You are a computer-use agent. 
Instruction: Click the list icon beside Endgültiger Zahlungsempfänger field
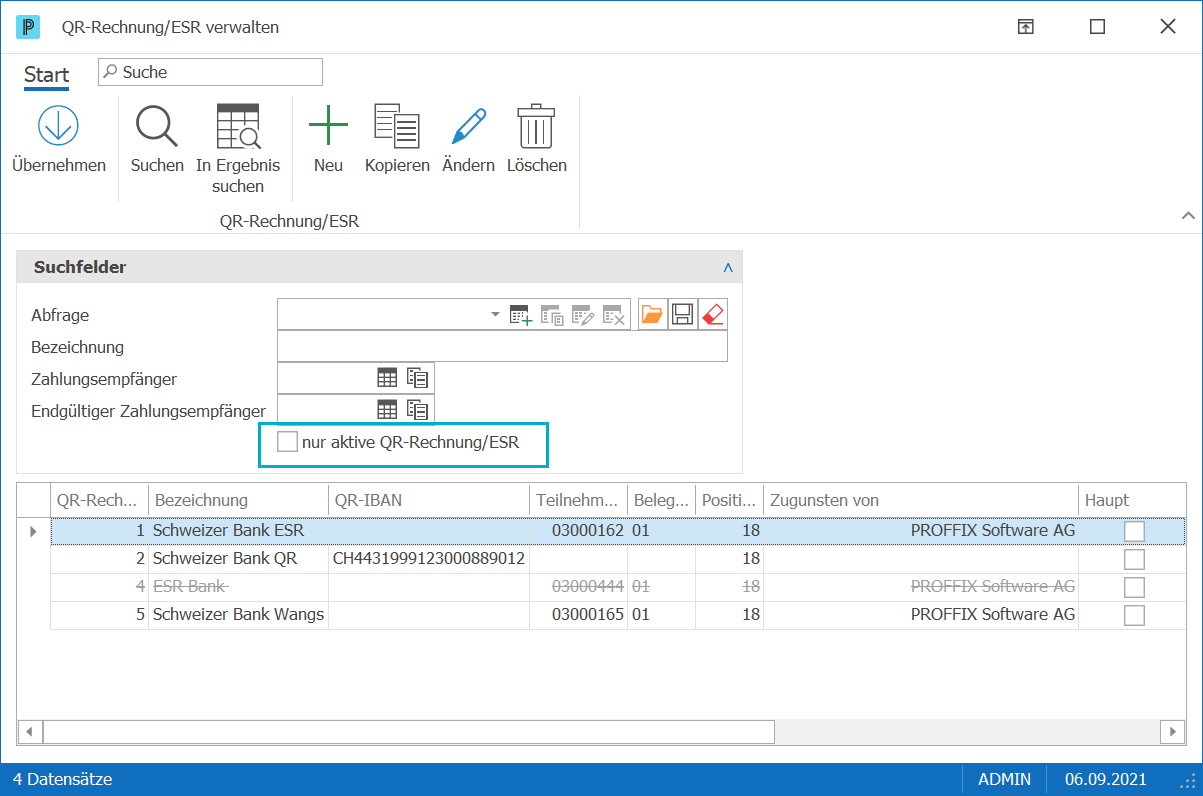point(417,409)
